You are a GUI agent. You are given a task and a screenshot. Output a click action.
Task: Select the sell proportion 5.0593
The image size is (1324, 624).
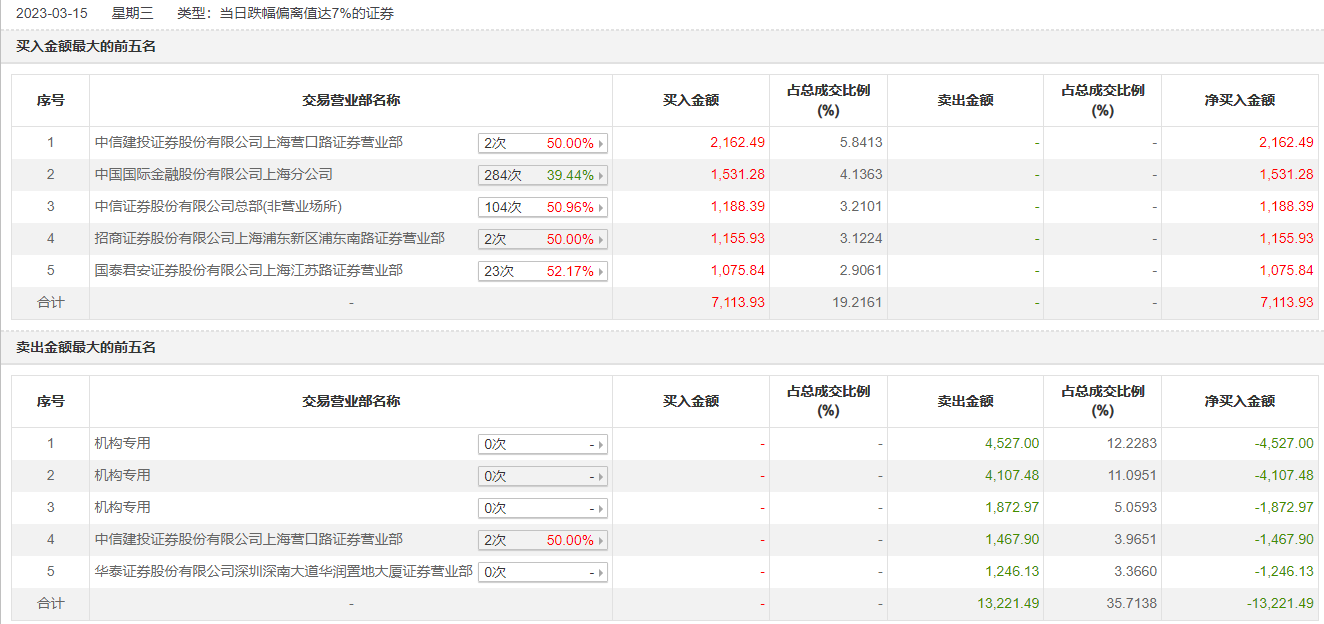pos(1134,508)
